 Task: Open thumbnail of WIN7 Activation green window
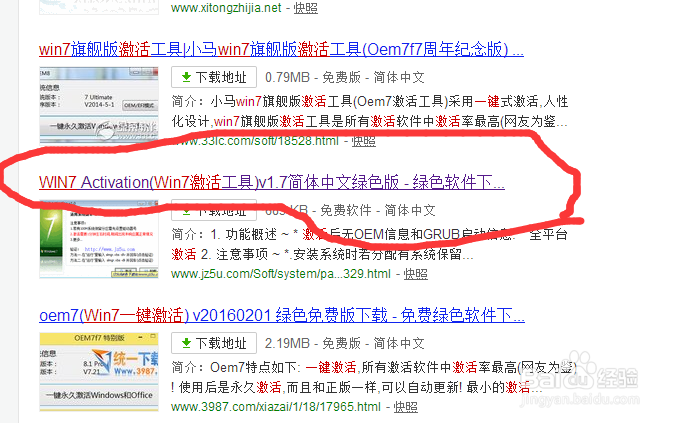[99, 239]
